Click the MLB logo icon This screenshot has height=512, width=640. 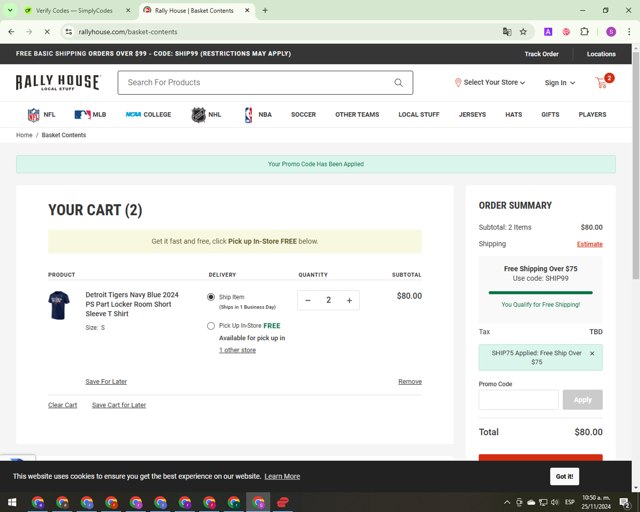click(x=82, y=115)
